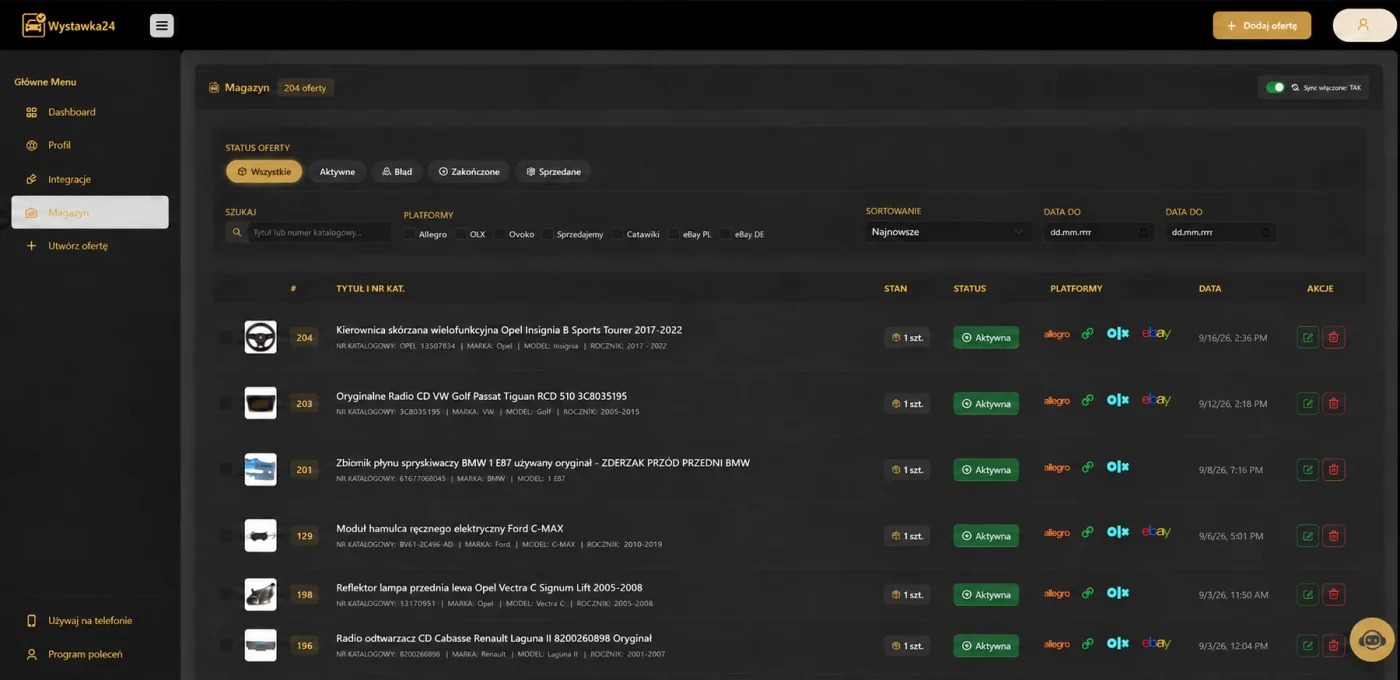Click the Dodaj ofertę button
Viewport: 1400px width, 680px height.
[1262, 26]
